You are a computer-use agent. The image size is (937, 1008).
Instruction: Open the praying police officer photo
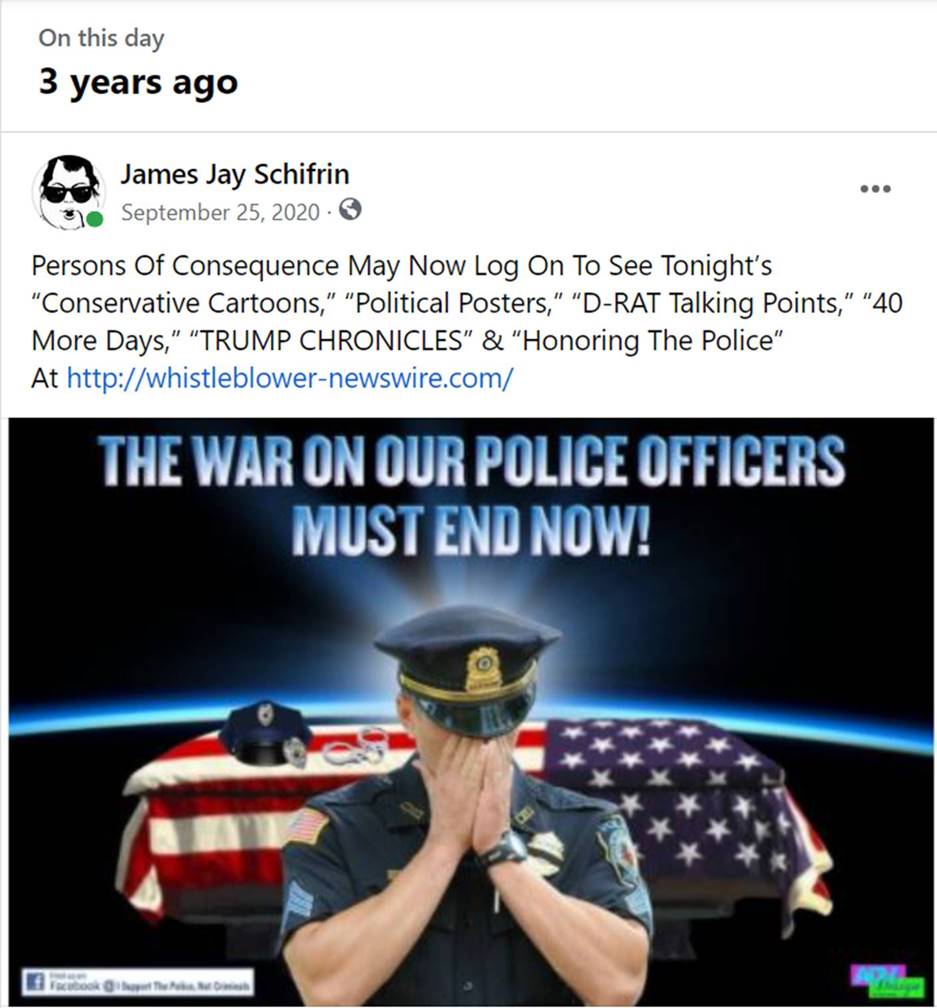coord(470,712)
